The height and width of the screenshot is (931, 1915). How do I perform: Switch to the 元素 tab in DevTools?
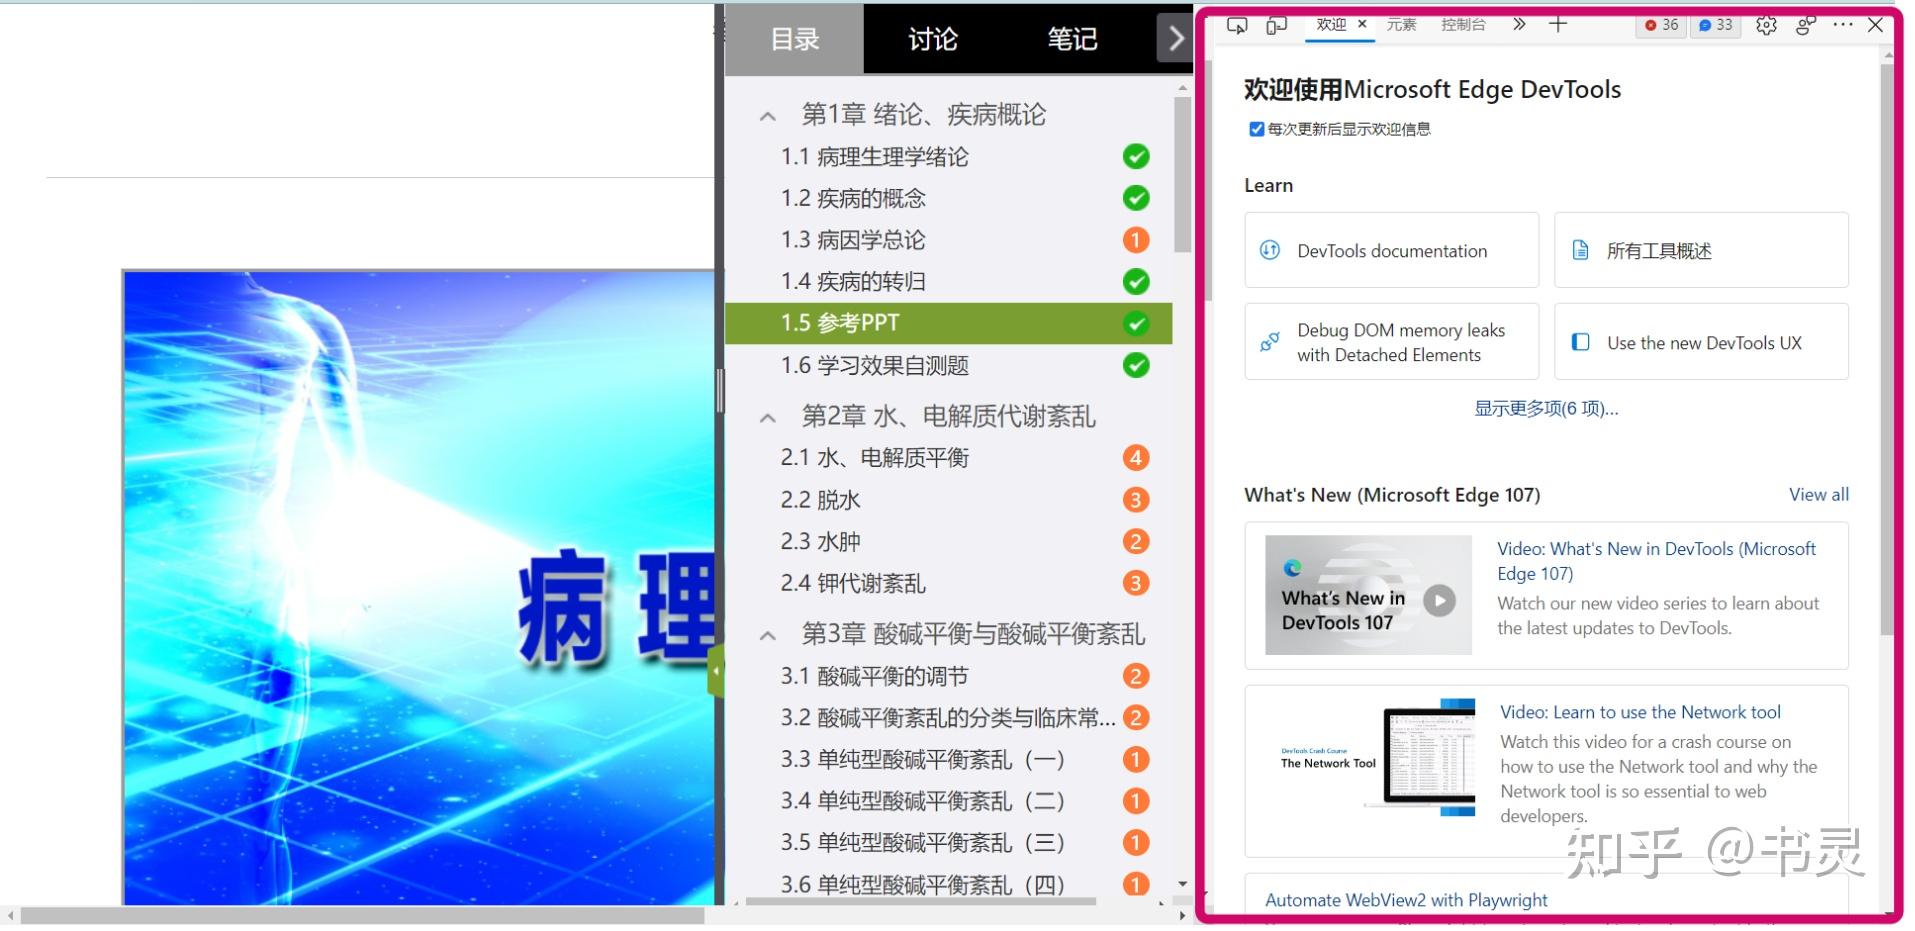pos(1401,25)
